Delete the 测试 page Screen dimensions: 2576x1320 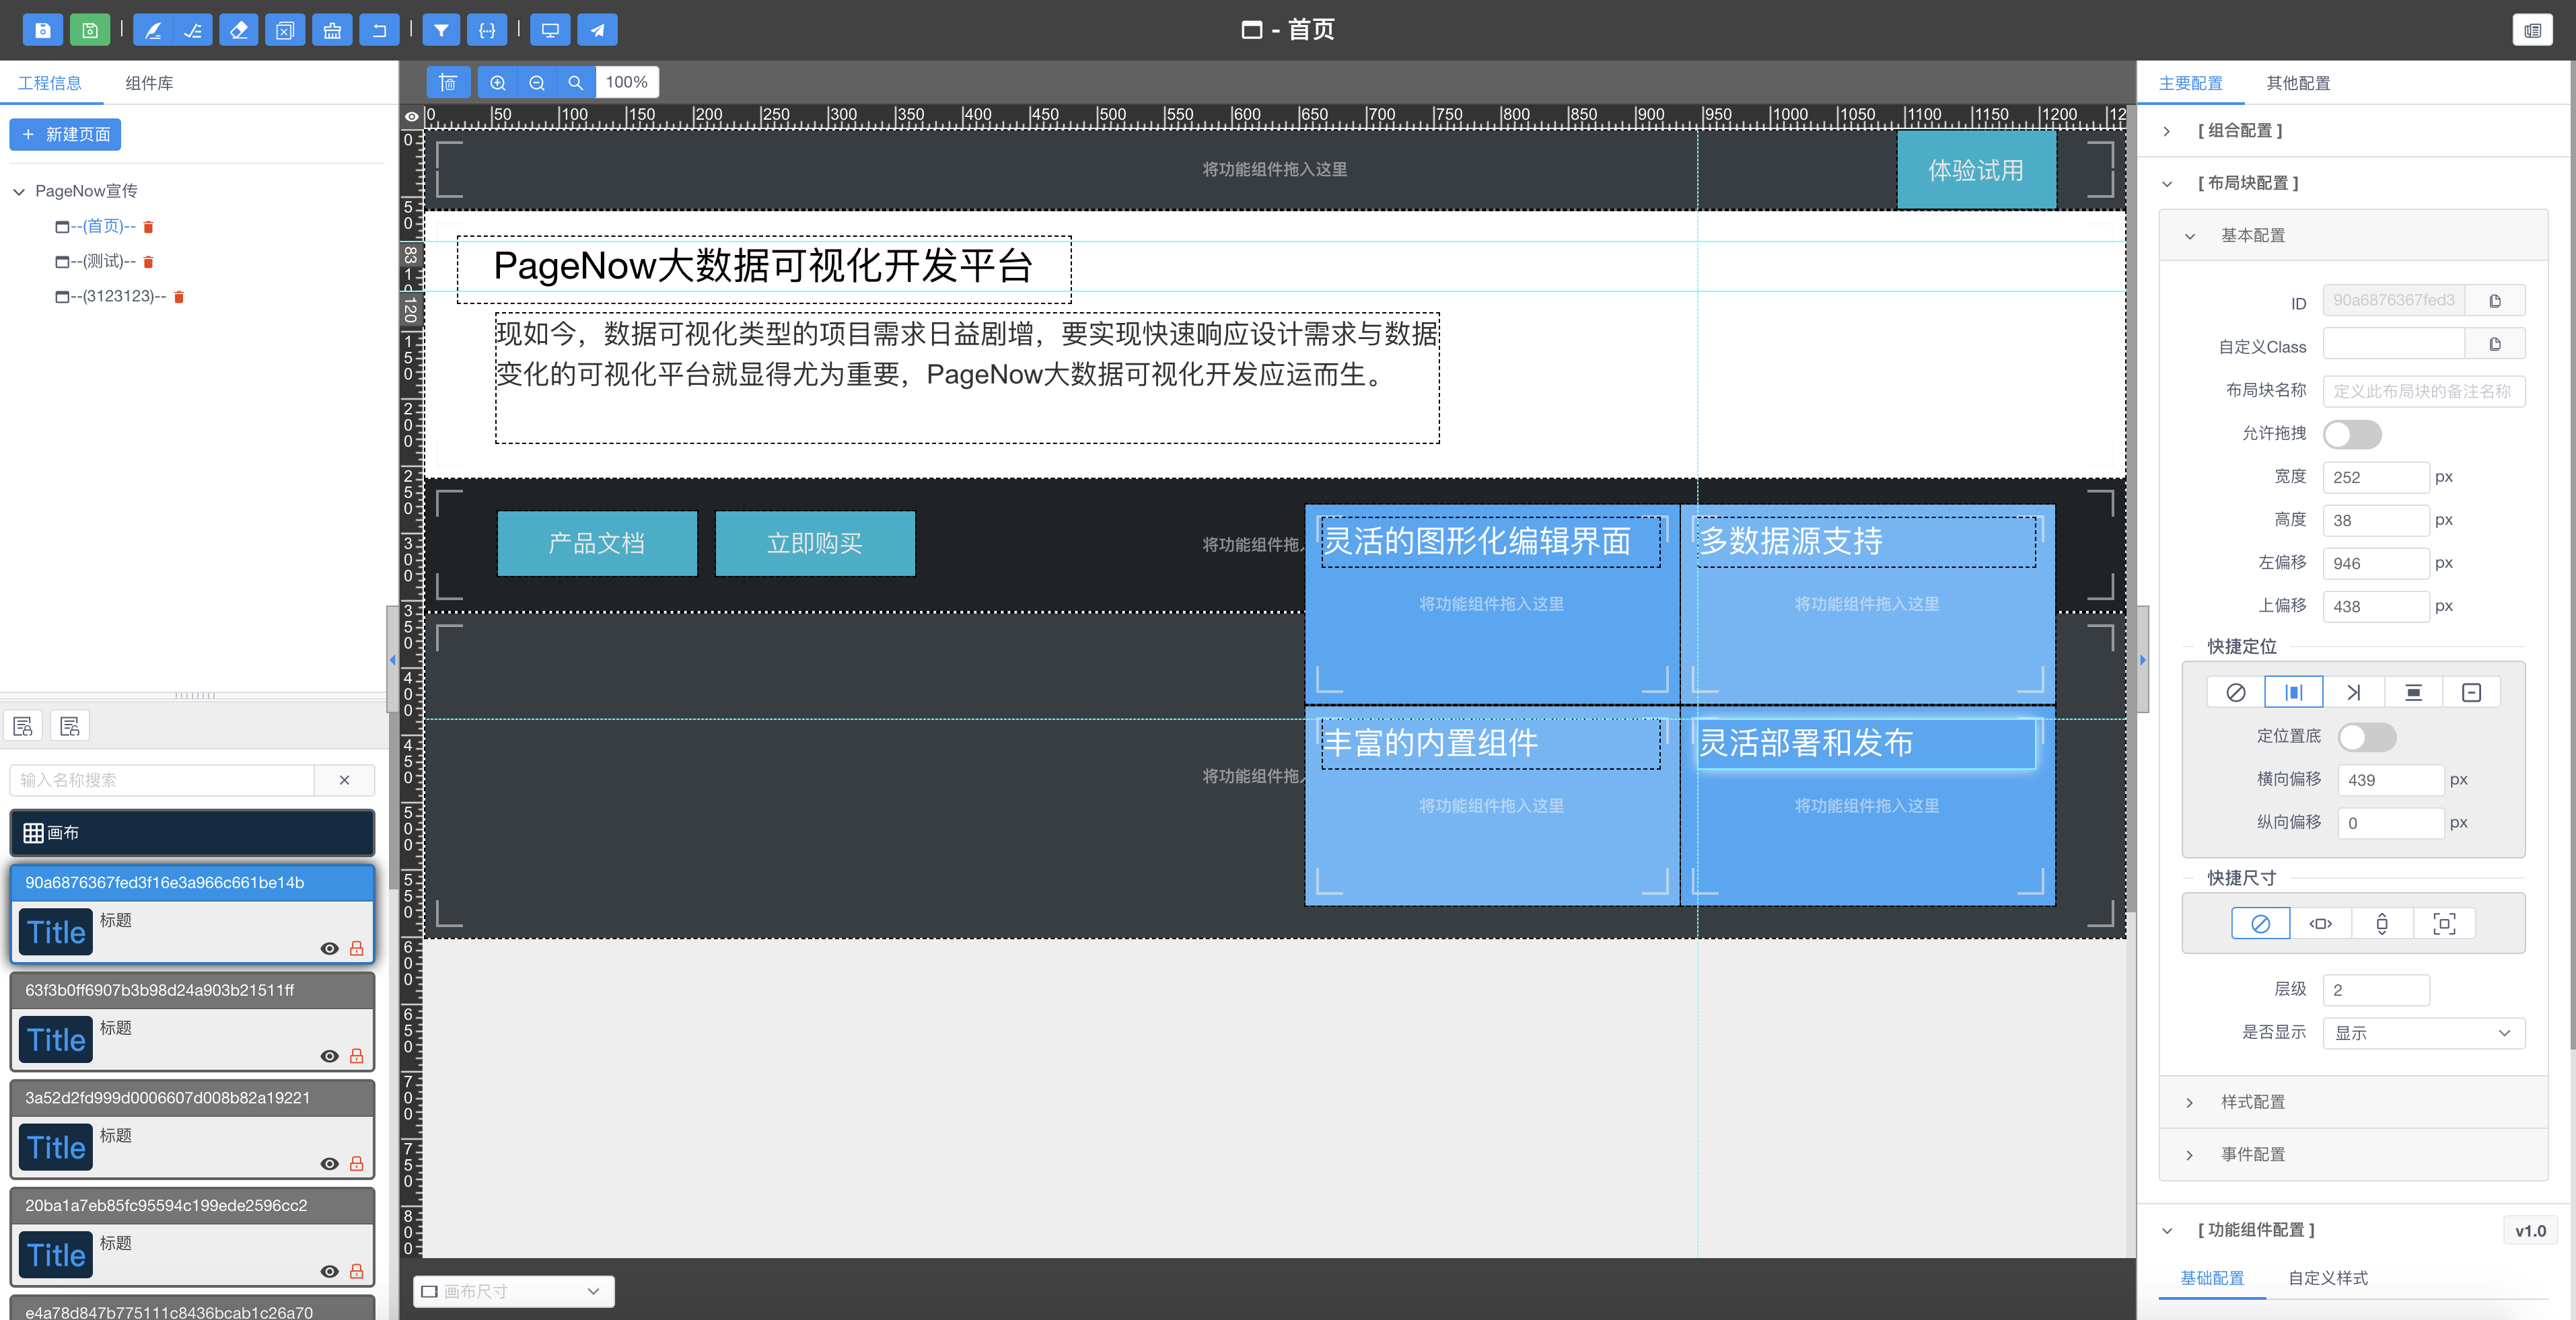(x=148, y=262)
